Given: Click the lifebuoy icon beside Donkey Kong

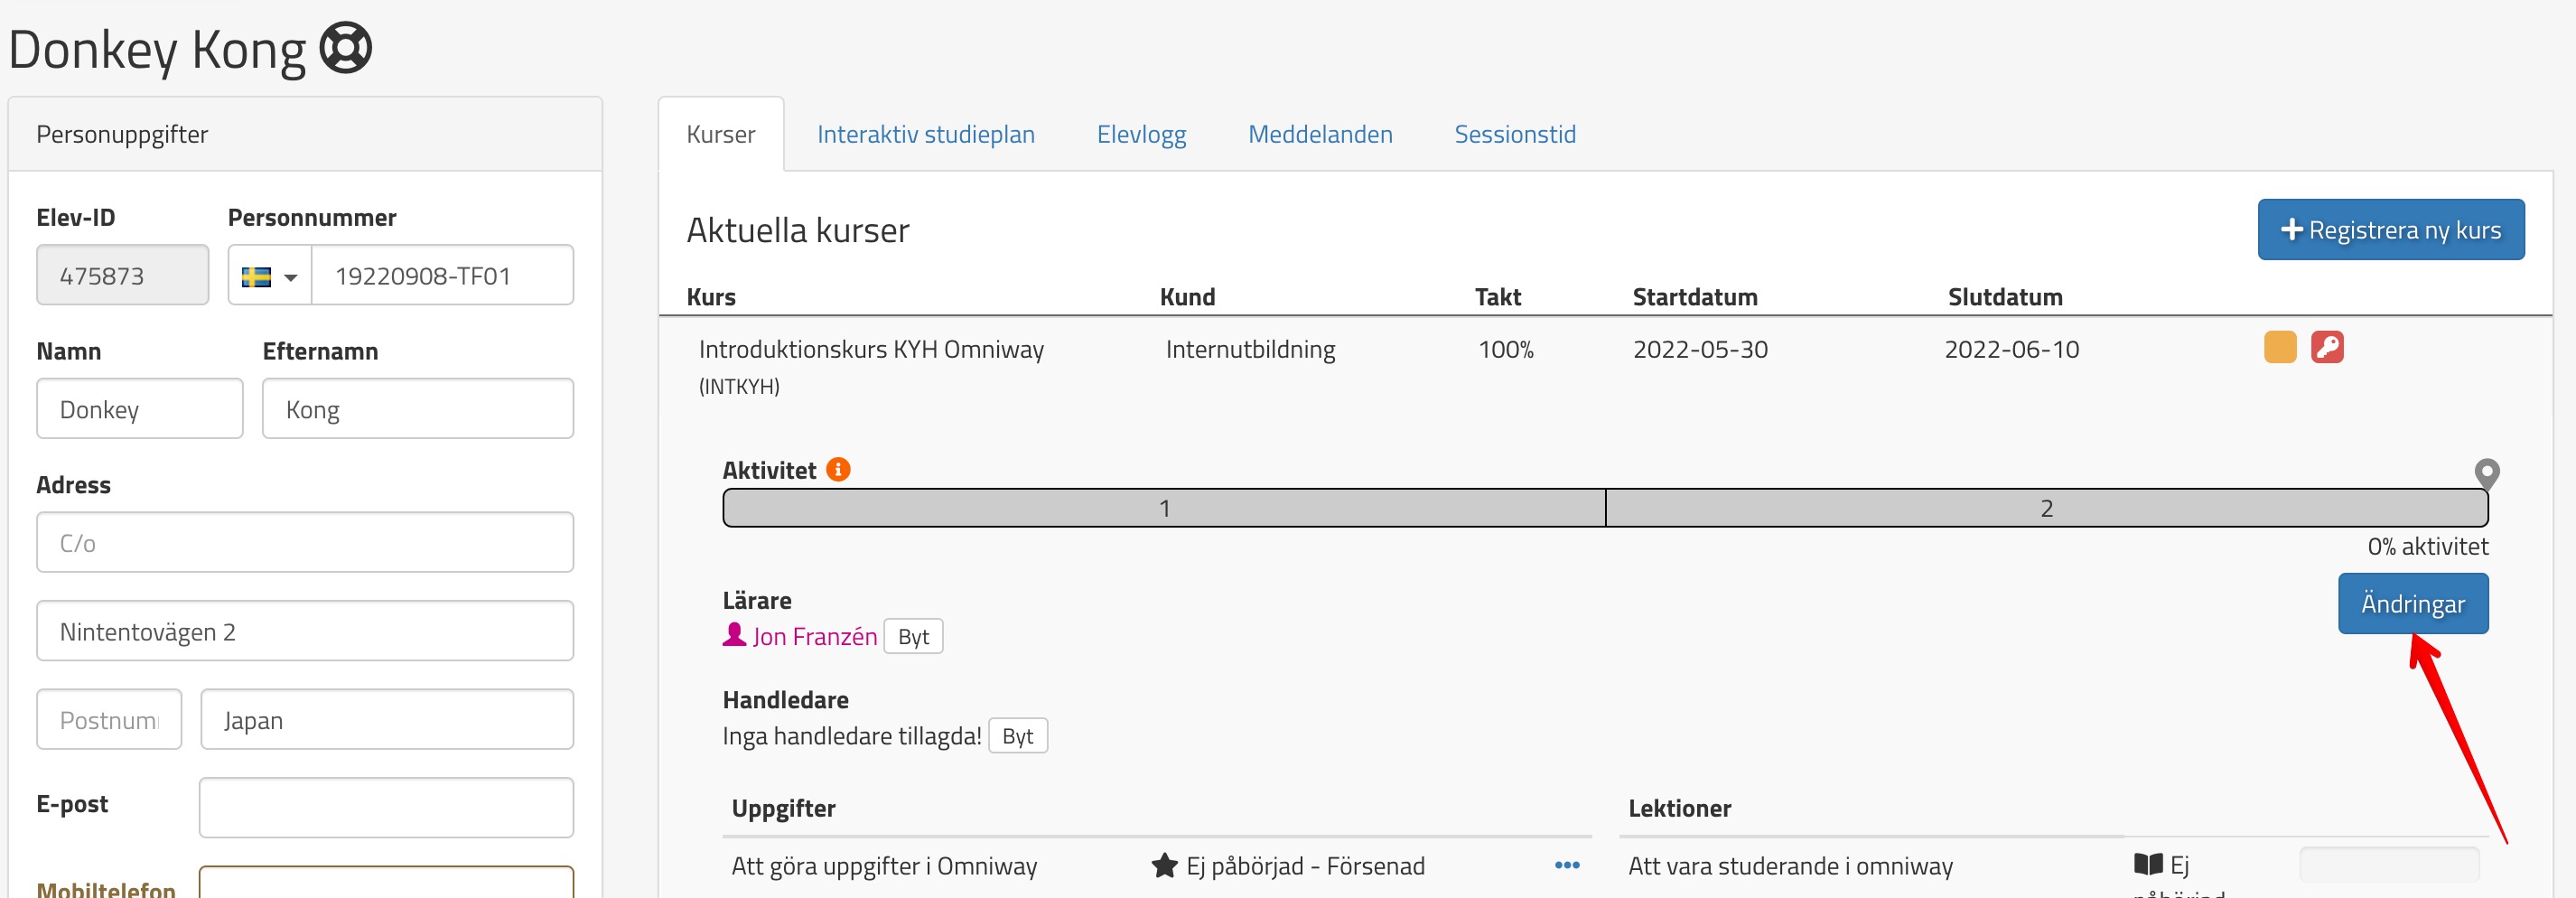Looking at the screenshot, I should click(345, 48).
